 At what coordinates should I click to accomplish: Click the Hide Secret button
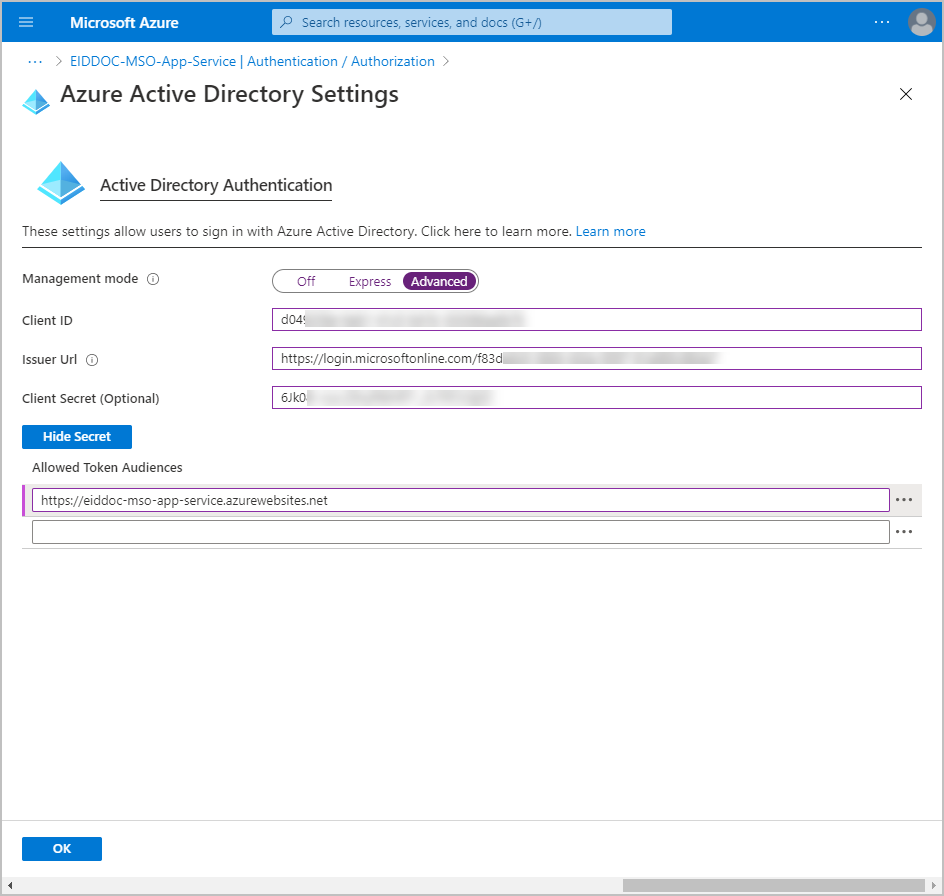(77, 437)
